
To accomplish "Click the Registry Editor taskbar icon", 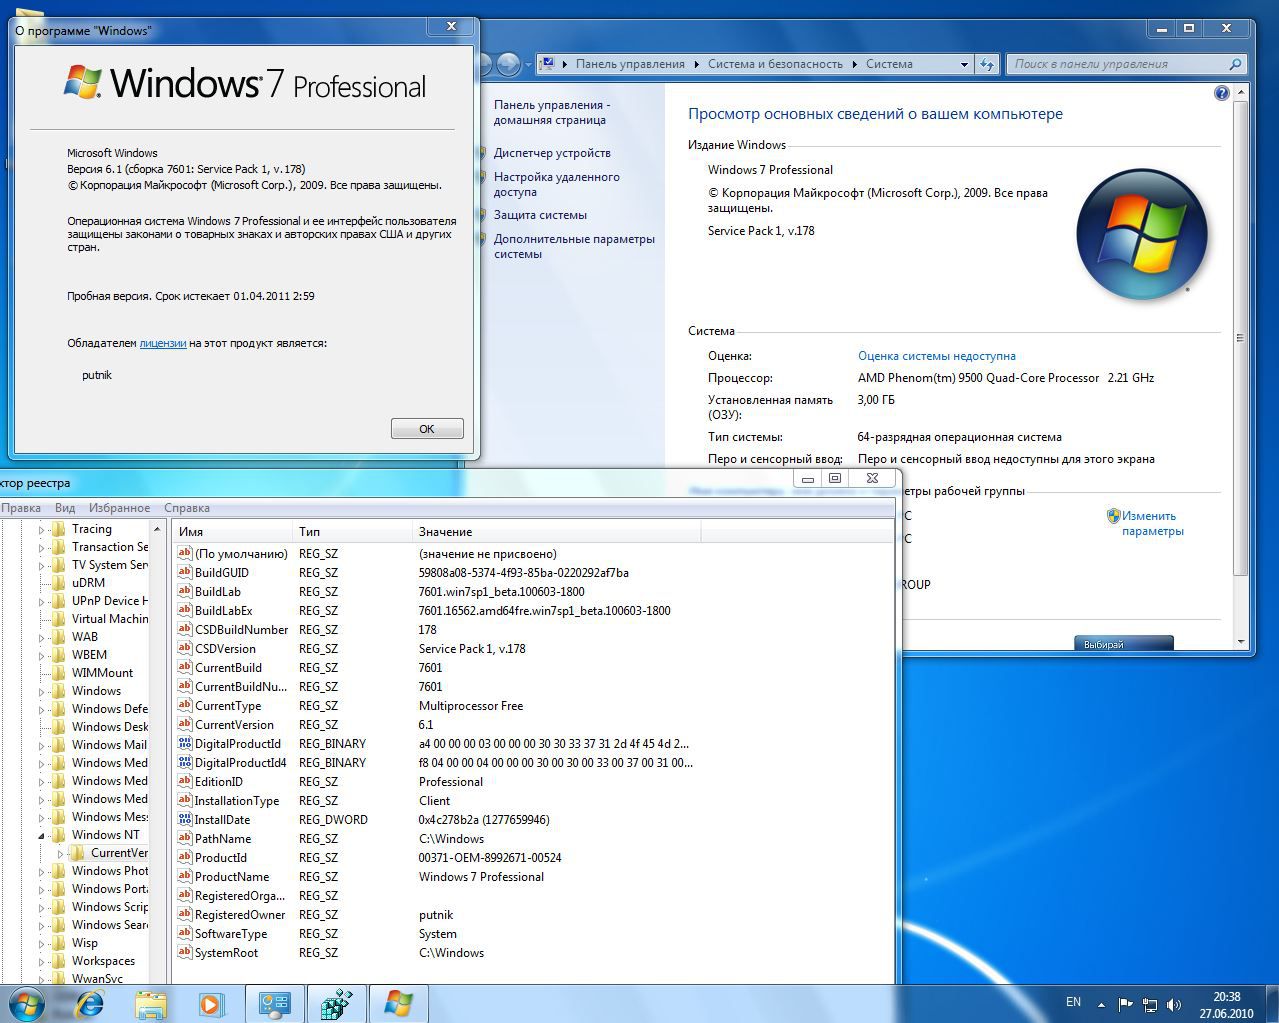I will (336, 1003).
